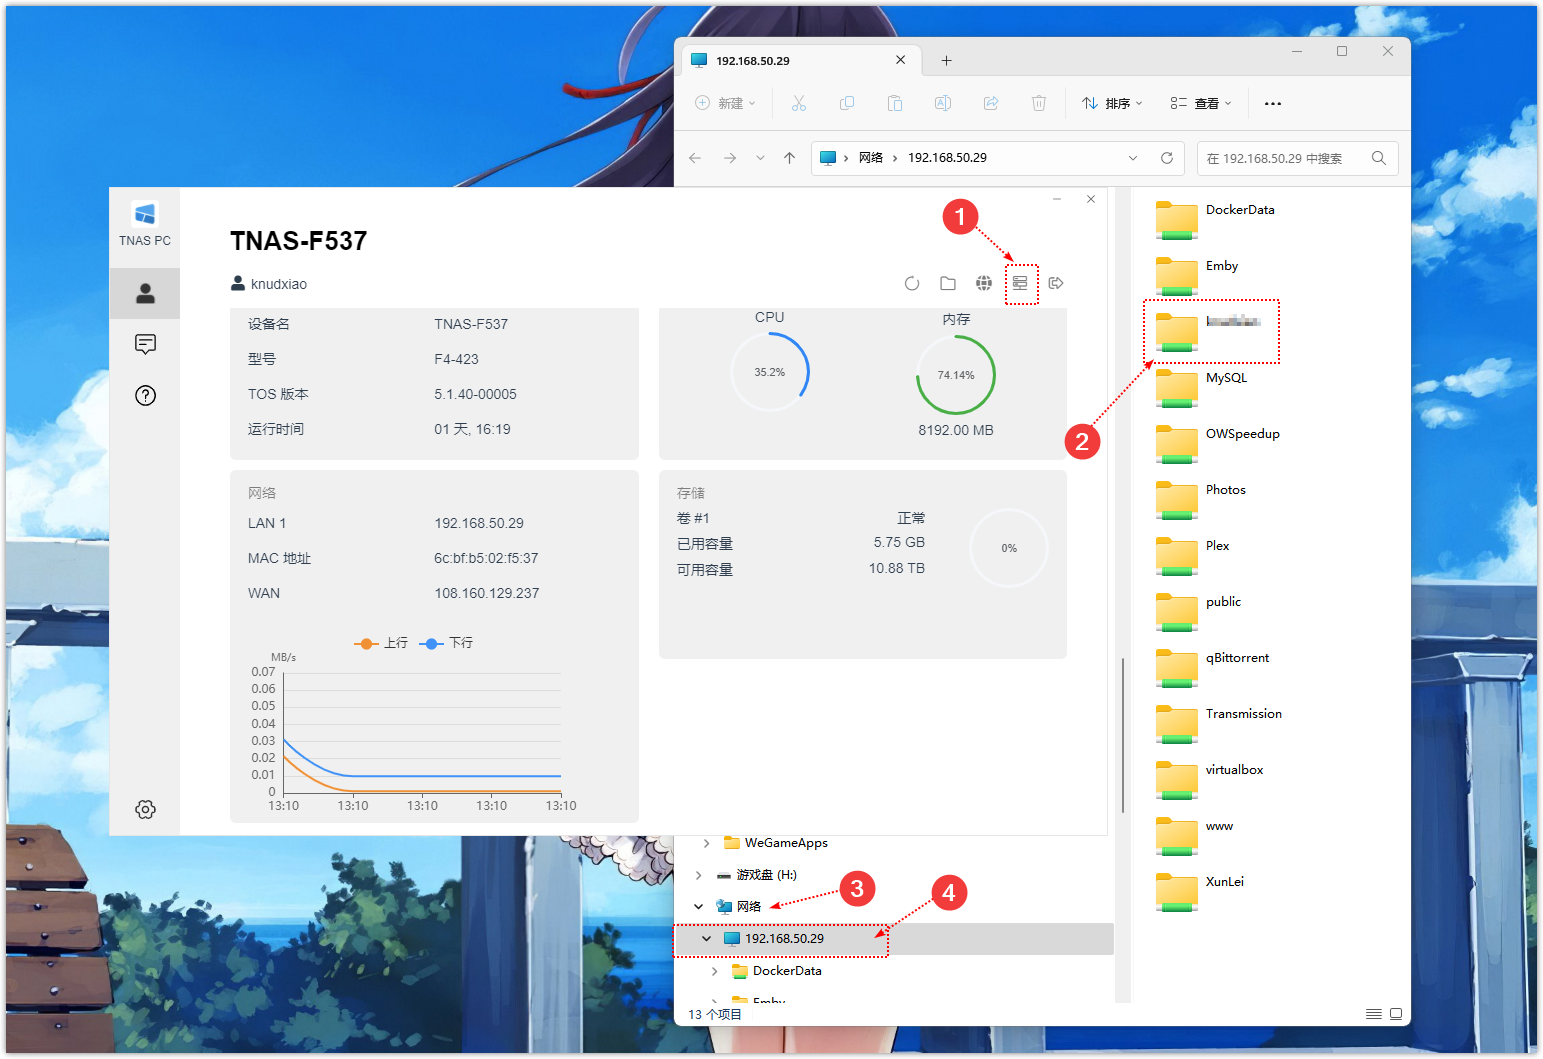This screenshot has height=1059, width=1543.
Task: Open the 查看 view dropdown
Action: [1201, 103]
